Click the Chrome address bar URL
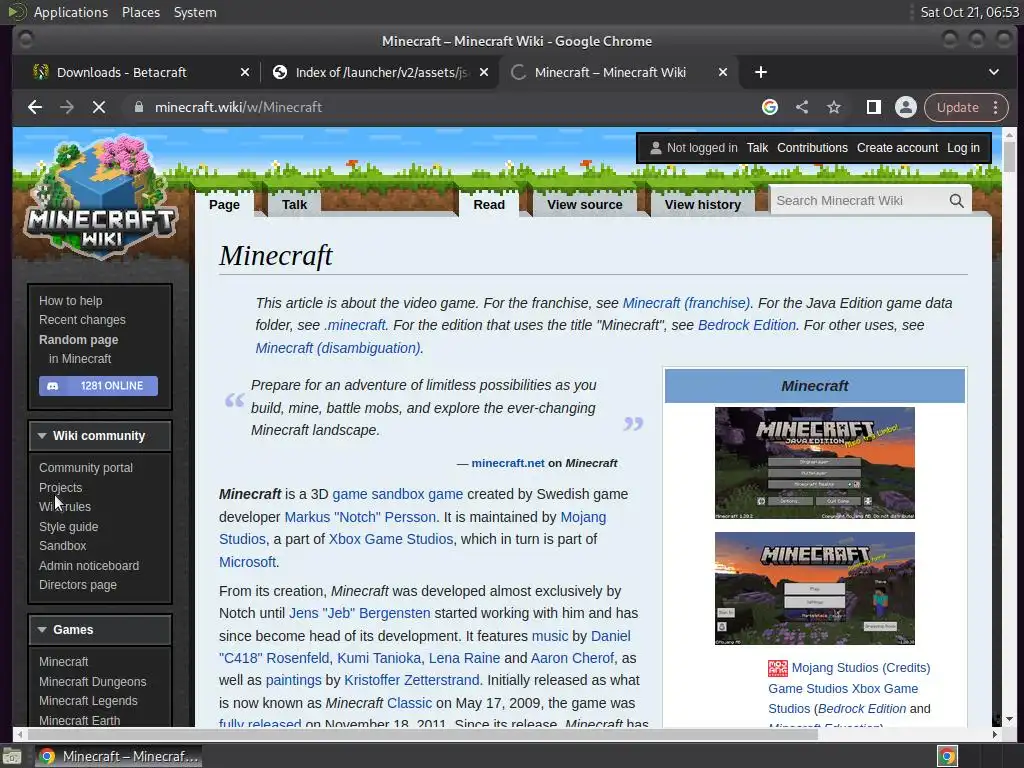Image resolution: width=1024 pixels, height=768 pixels. pos(238,107)
